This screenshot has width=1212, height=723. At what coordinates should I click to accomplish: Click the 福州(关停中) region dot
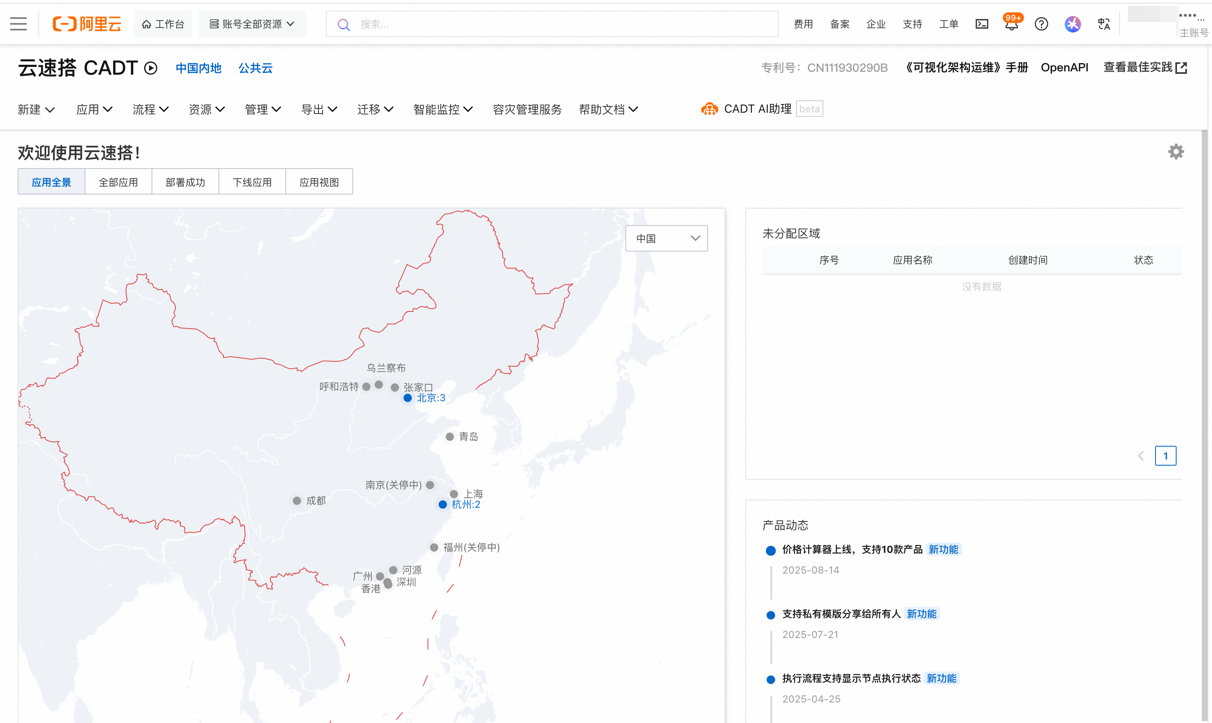[x=434, y=548]
